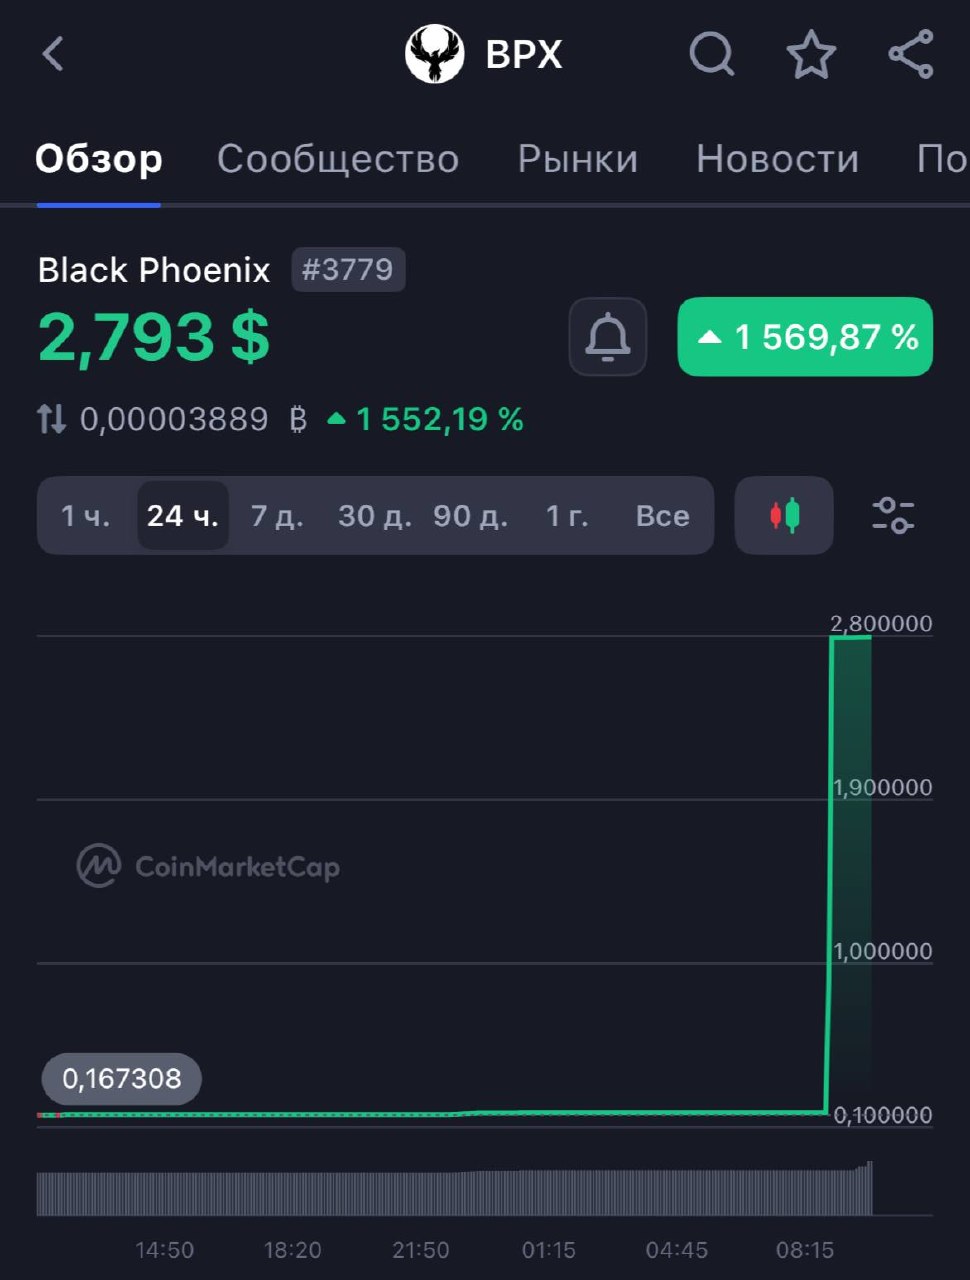970x1280 pixels.
Task: Select the 1 ч. time range
Action: pyautogui.click(x=85, y=516)
